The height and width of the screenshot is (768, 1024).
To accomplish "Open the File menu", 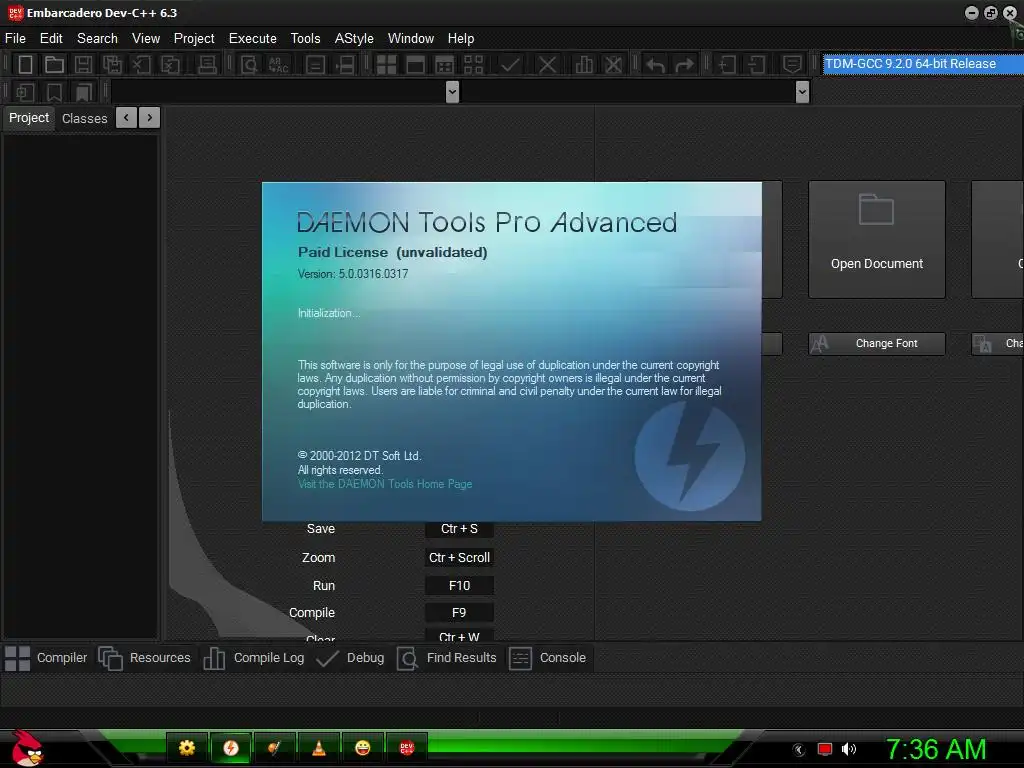I will click(15, 39).
